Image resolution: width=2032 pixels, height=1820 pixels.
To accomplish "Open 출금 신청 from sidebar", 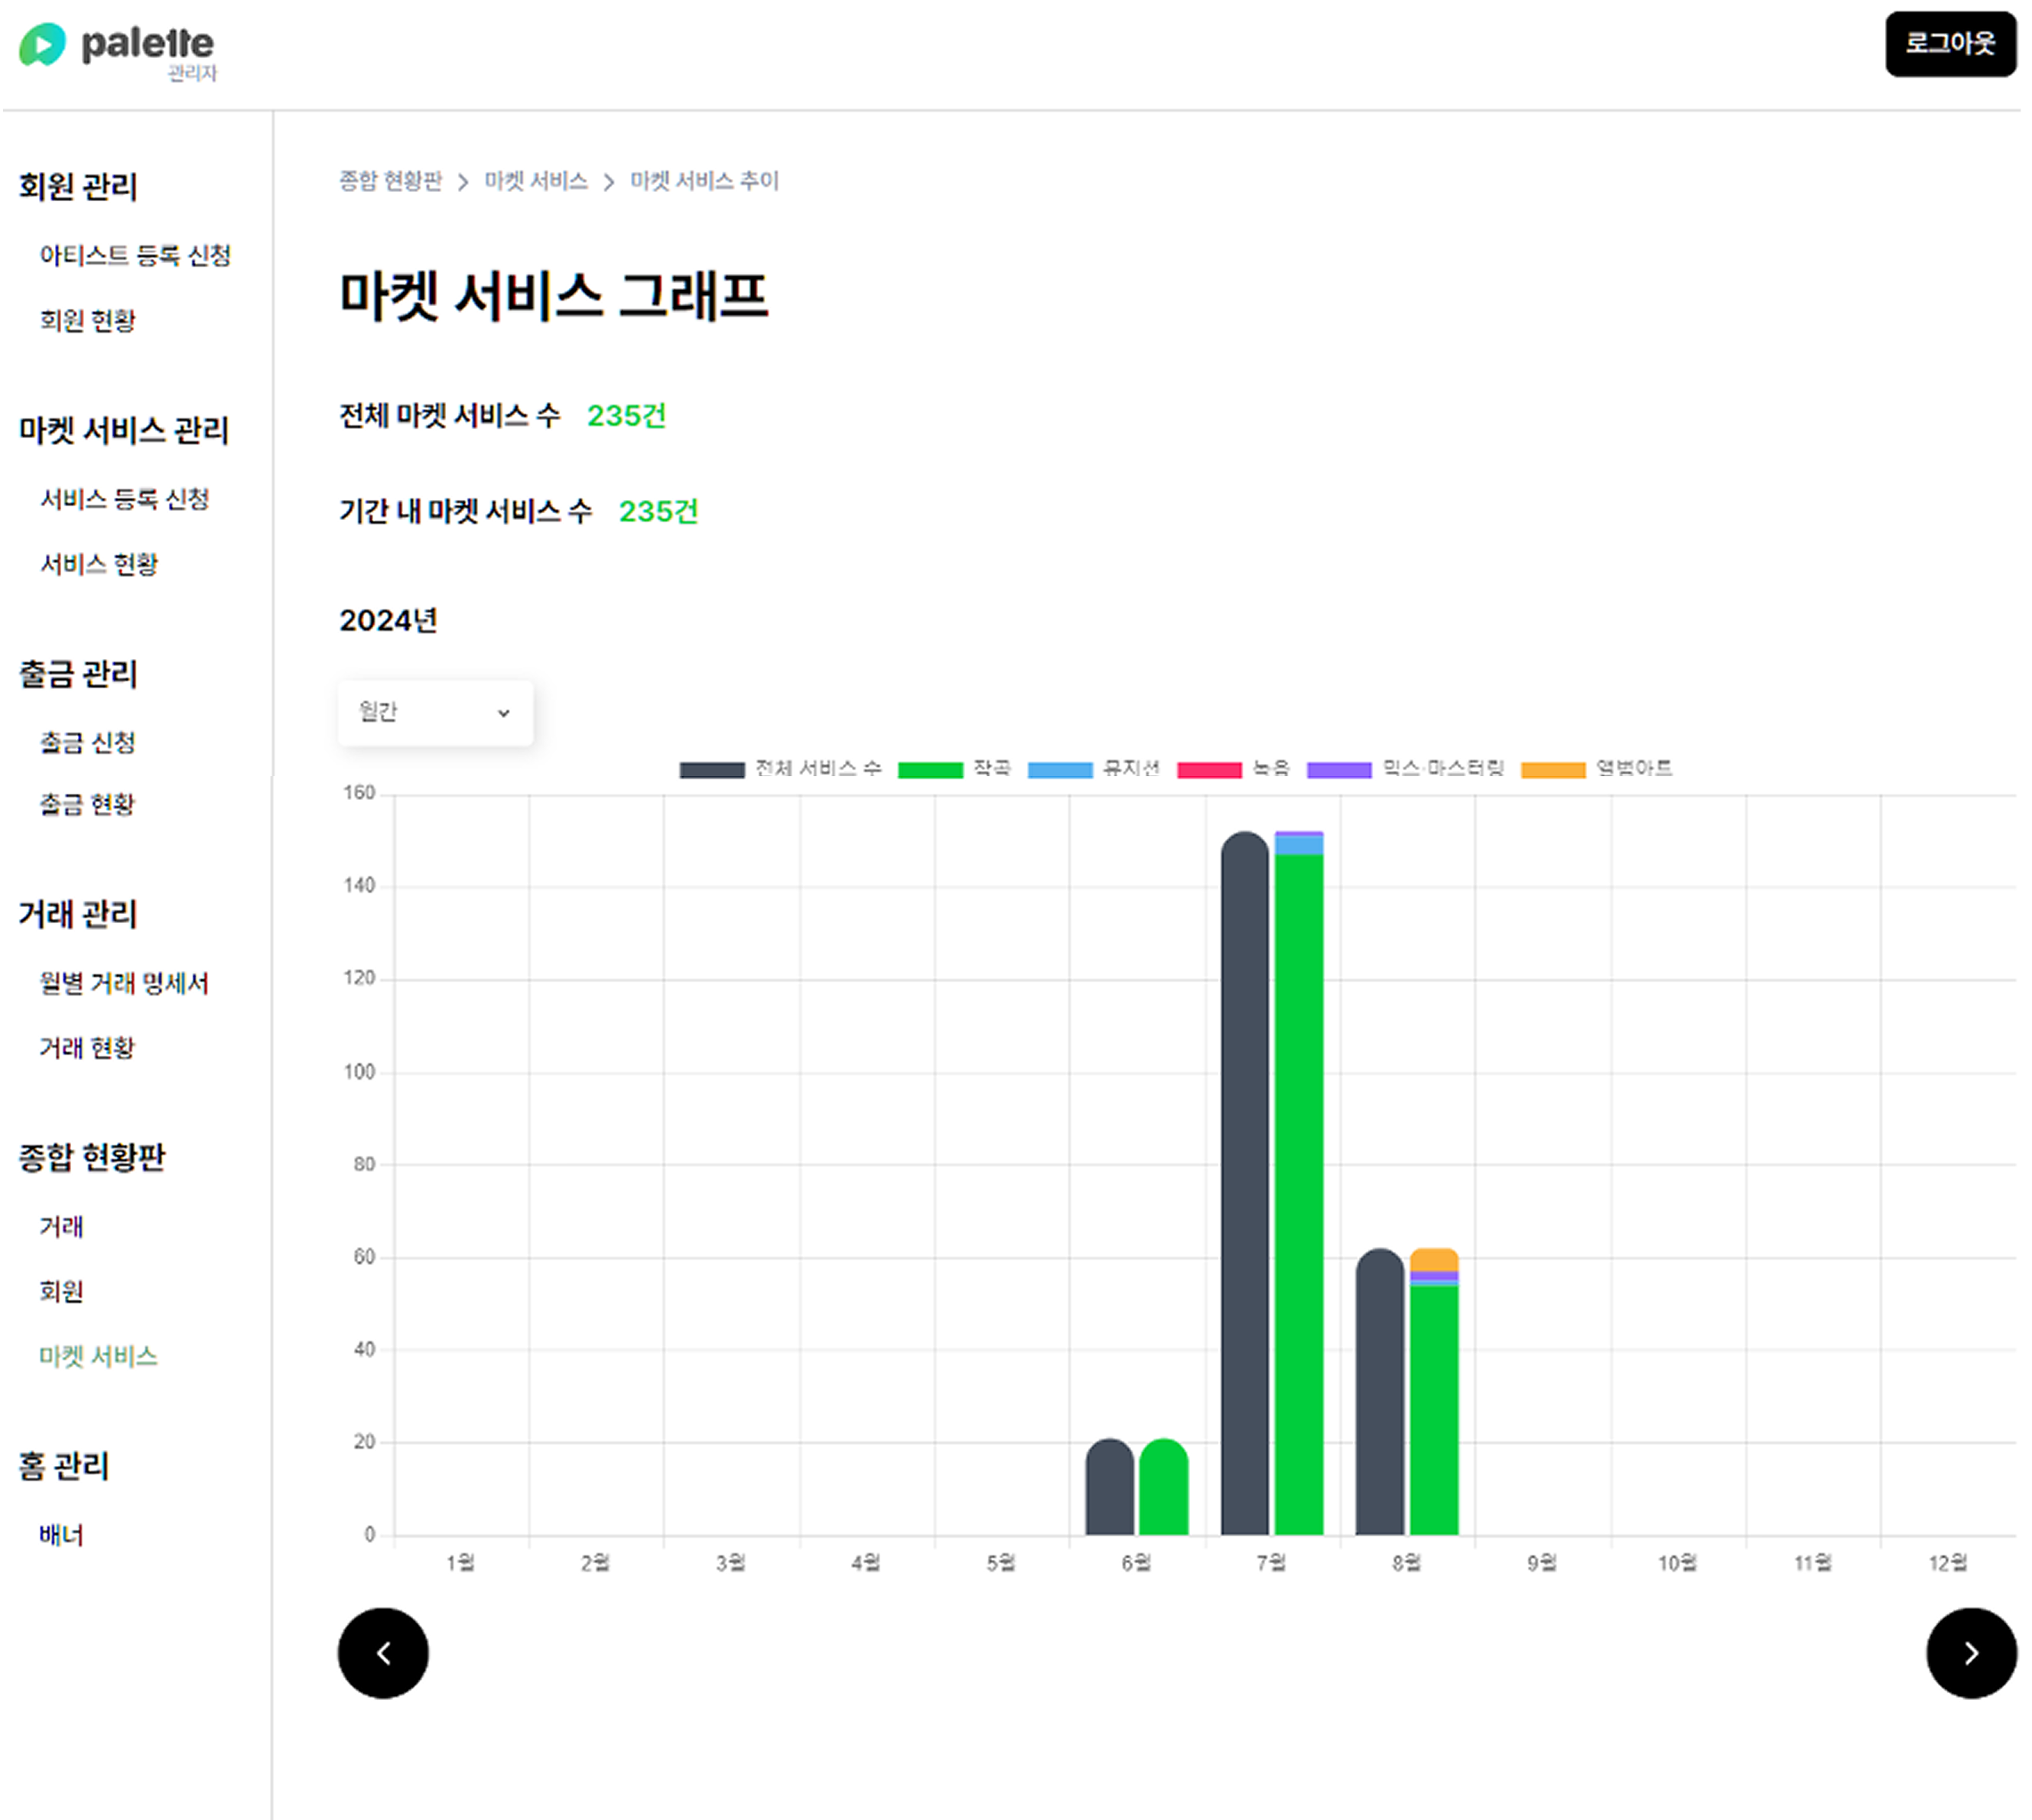I will pos(87,742).
